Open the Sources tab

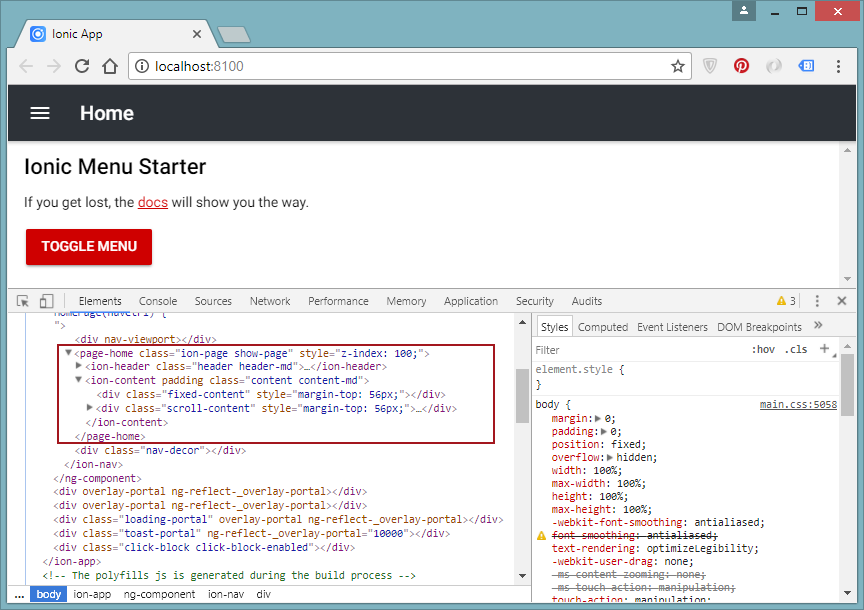tap(213, 301)
